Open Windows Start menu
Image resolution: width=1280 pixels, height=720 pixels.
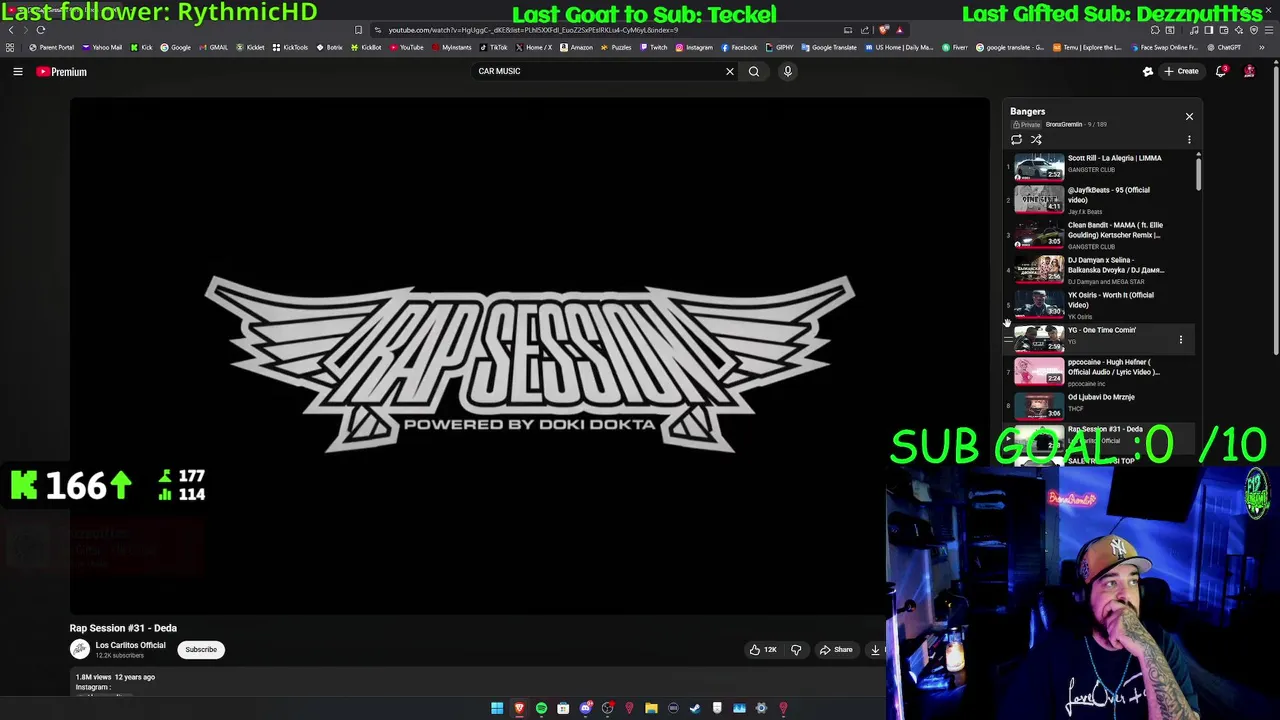tap(497, 708)
